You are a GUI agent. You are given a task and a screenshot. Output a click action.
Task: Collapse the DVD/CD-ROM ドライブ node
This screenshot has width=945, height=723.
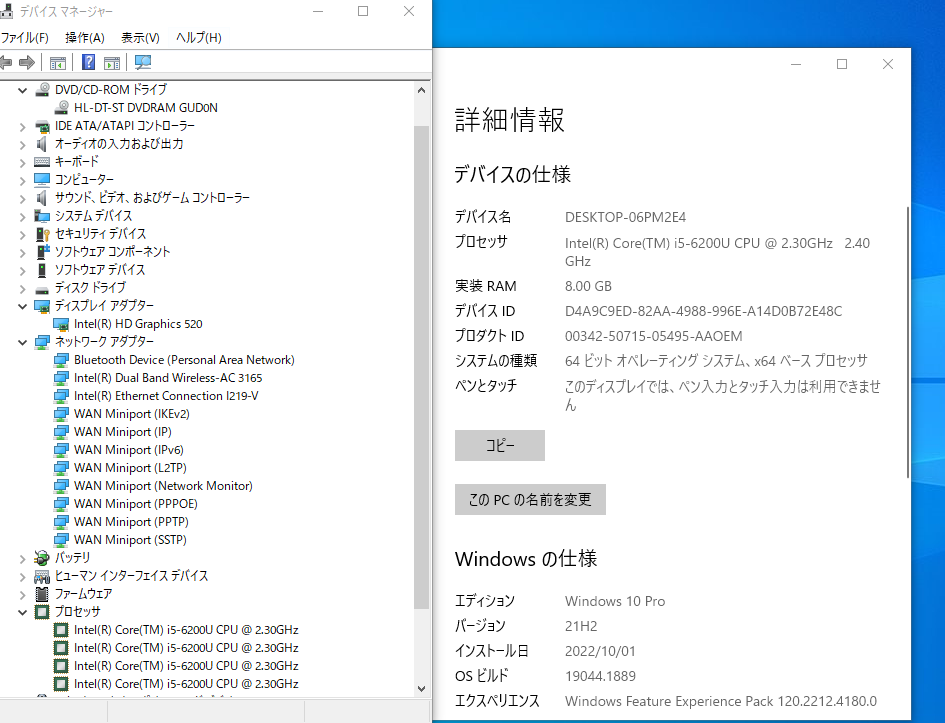22,90
